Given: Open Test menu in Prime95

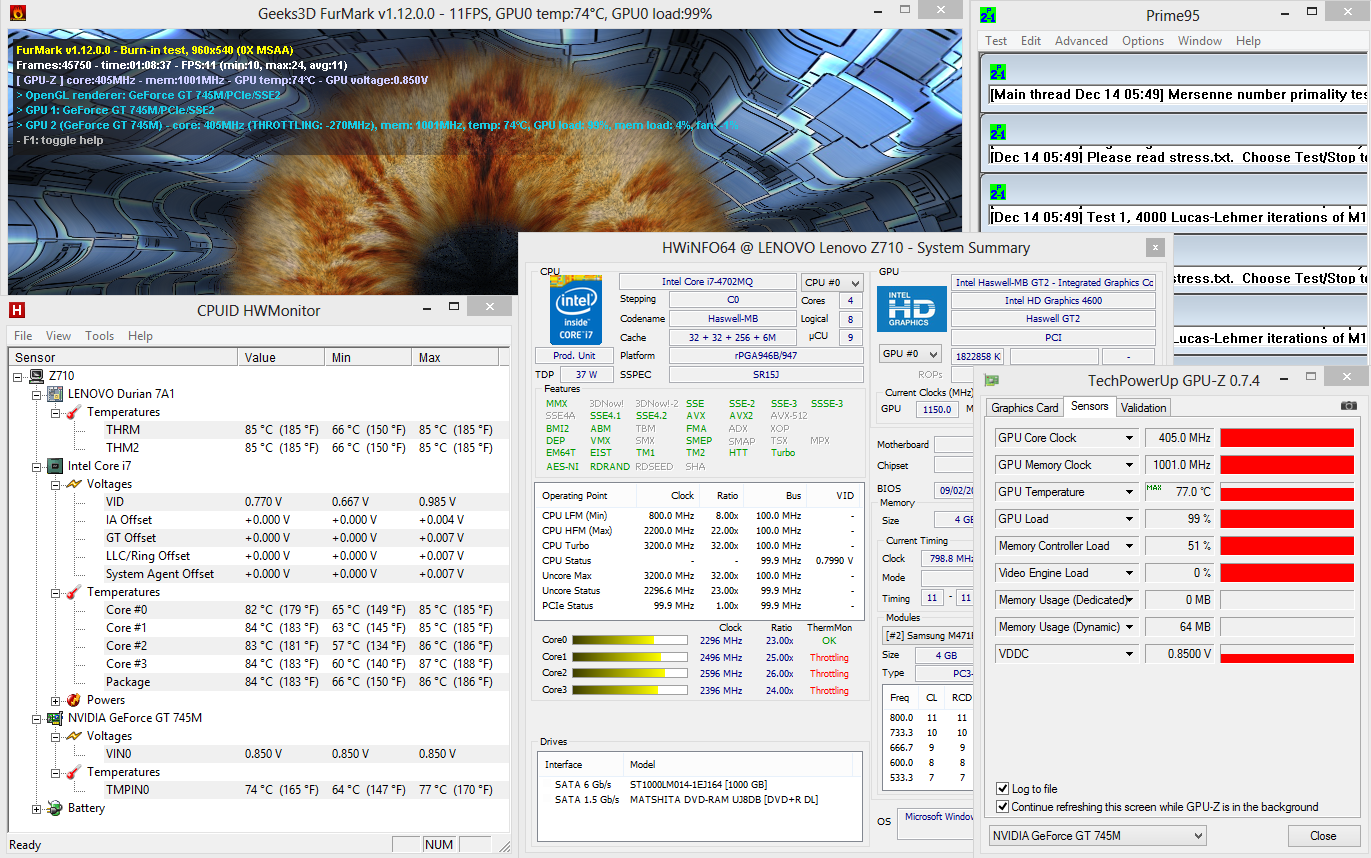Looking at the screenshot, I should click(x=996, y=41).
